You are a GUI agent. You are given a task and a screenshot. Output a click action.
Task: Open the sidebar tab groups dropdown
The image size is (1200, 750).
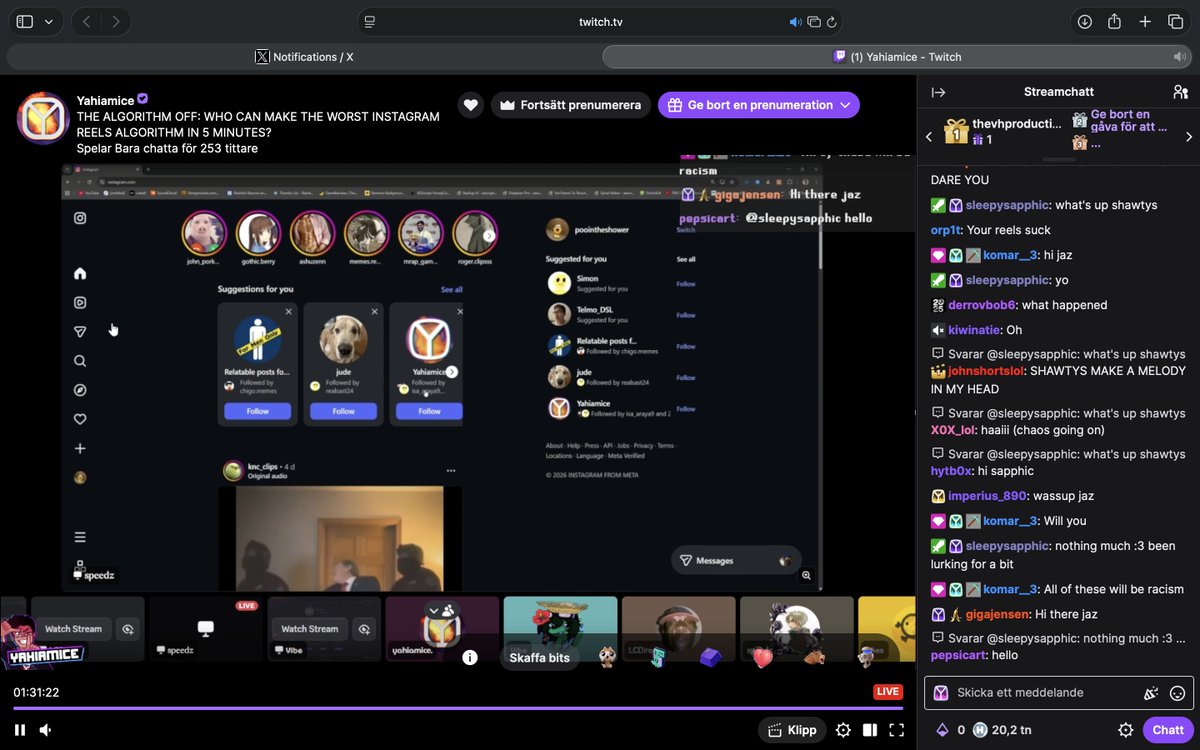point(50,21)
